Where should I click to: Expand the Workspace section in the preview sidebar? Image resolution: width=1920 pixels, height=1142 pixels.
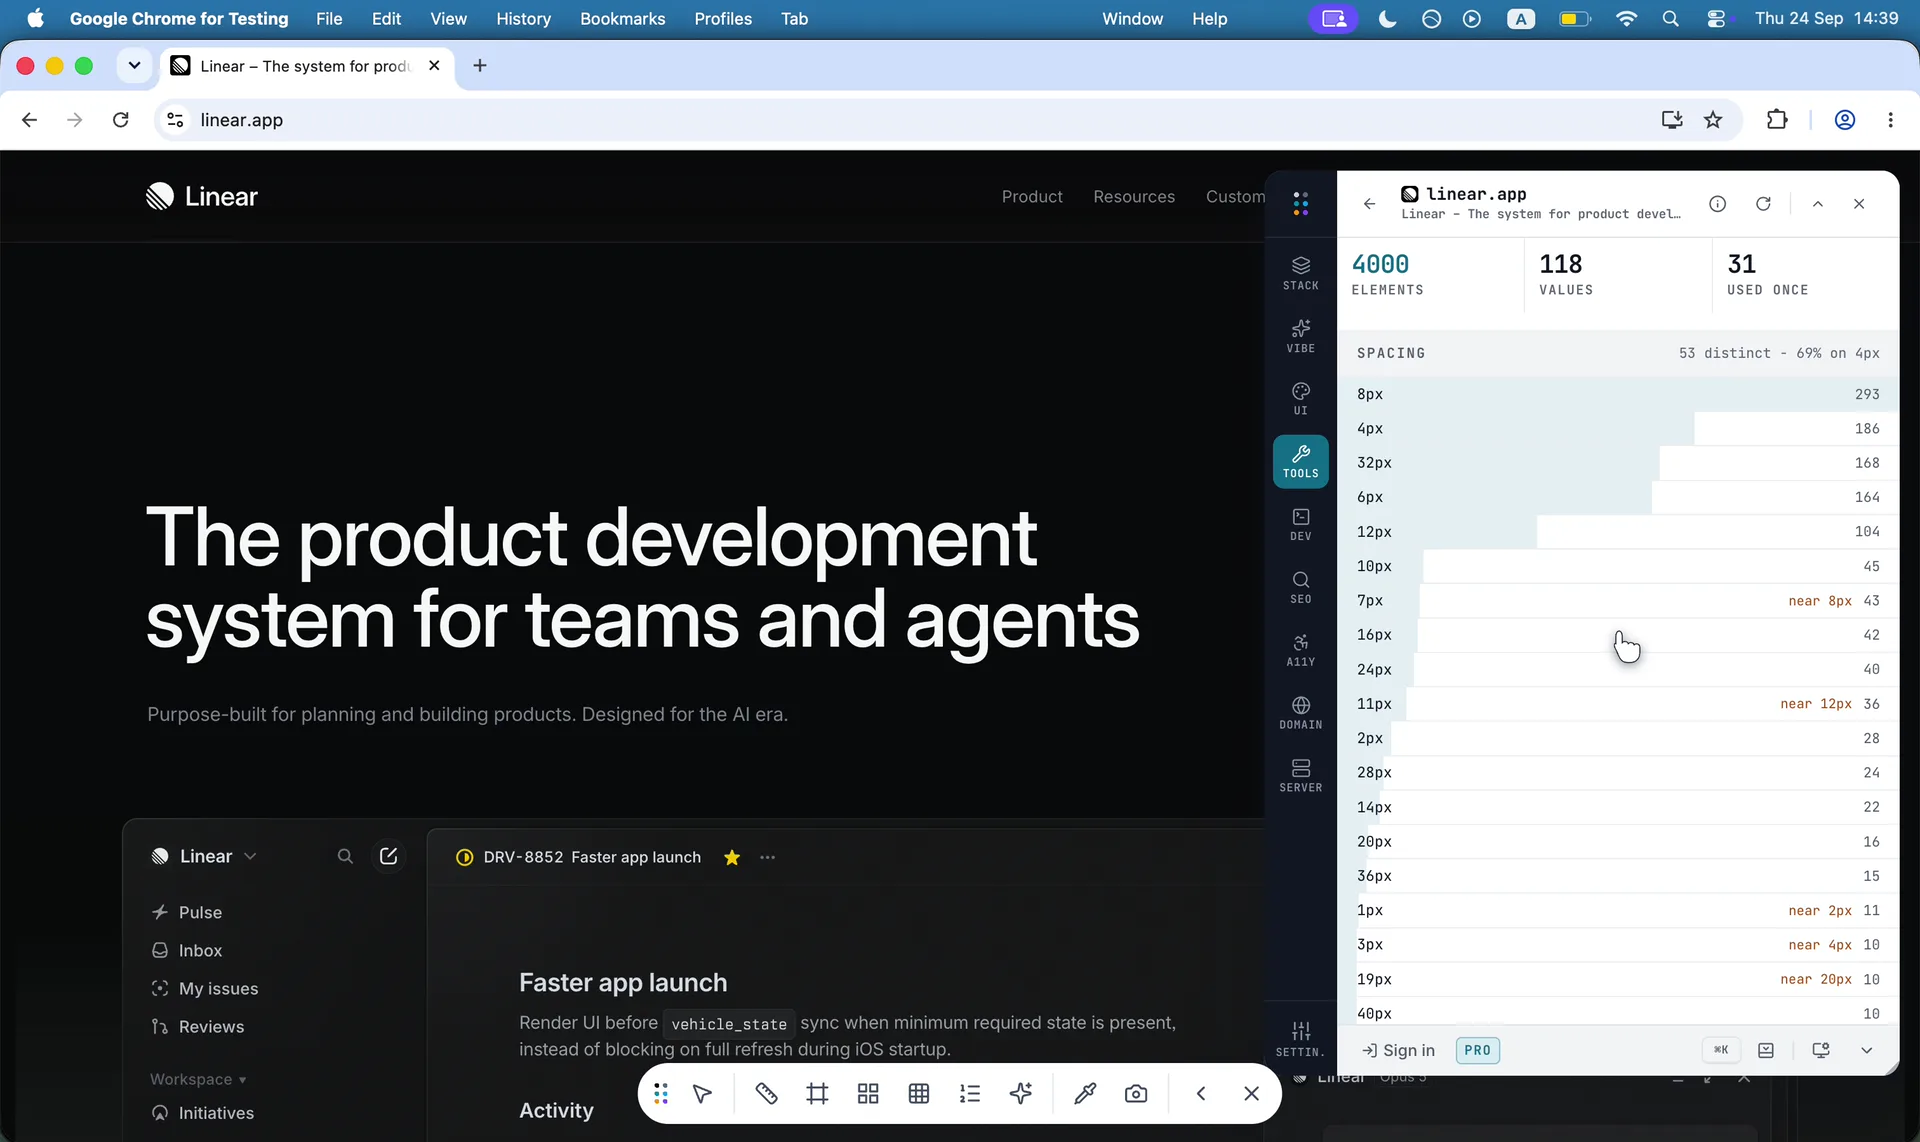pyautogui.click(x=198, y=1080)
